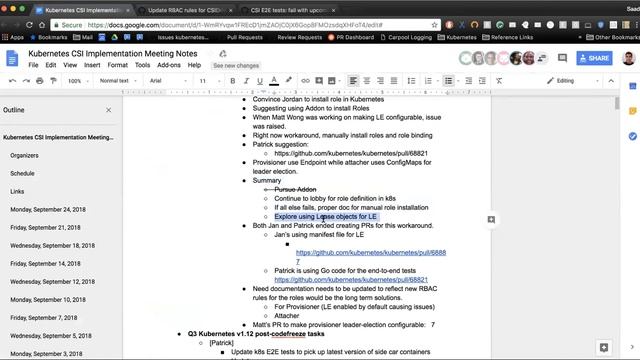Insert a link with link icon

(x=305, y=81)
